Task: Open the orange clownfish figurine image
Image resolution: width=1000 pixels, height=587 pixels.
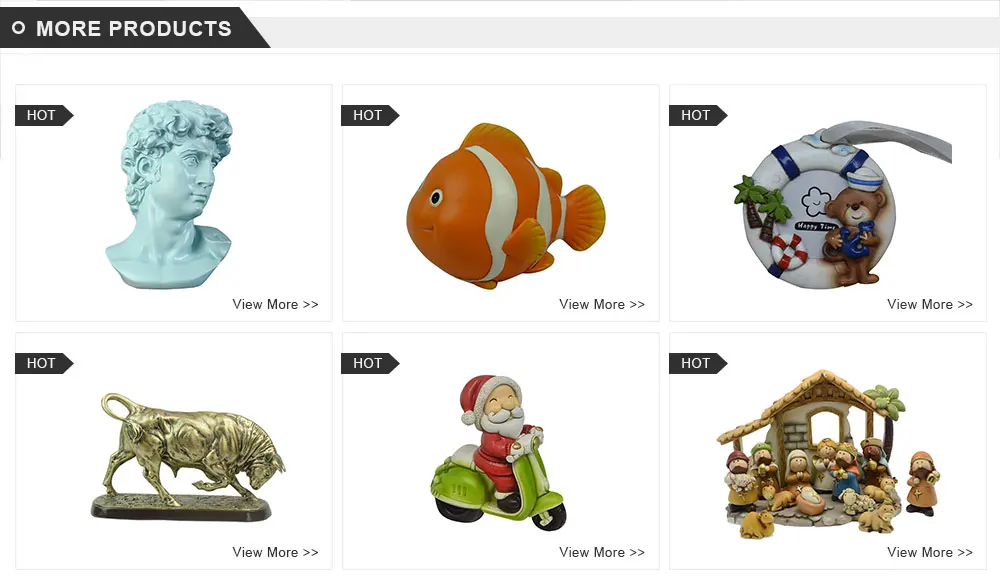Action: click(506, 205)
